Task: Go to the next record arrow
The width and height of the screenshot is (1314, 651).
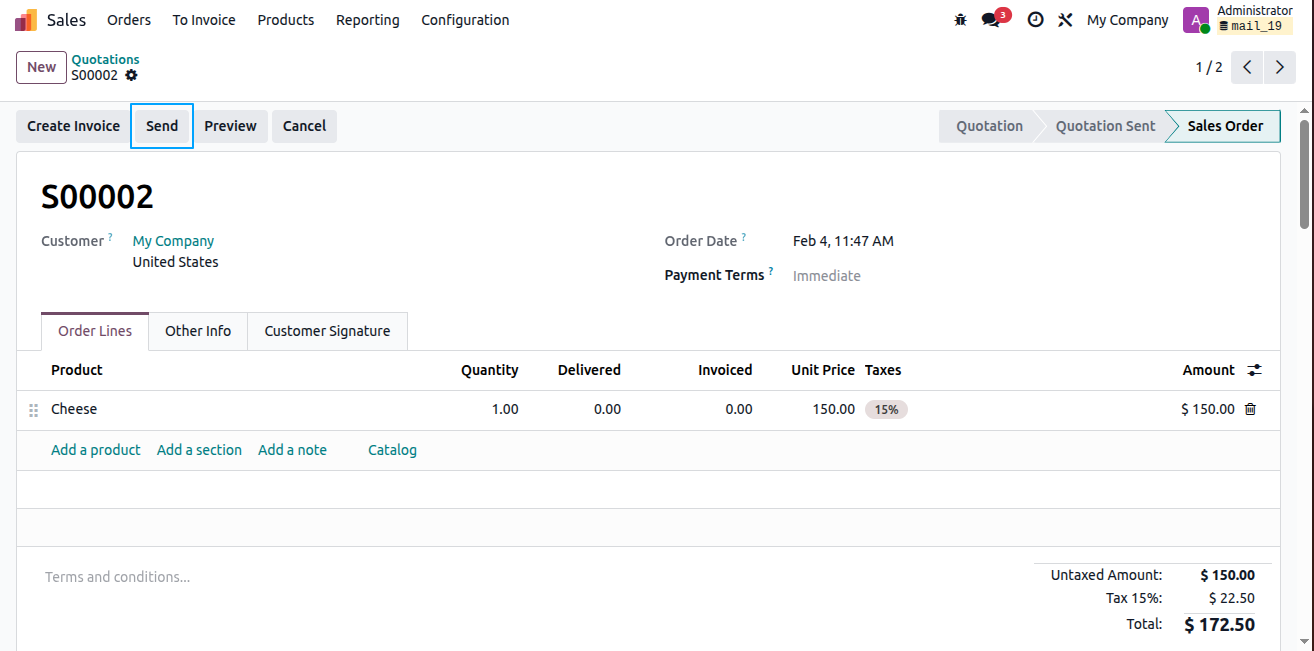Action: (x=1280, y=67)
